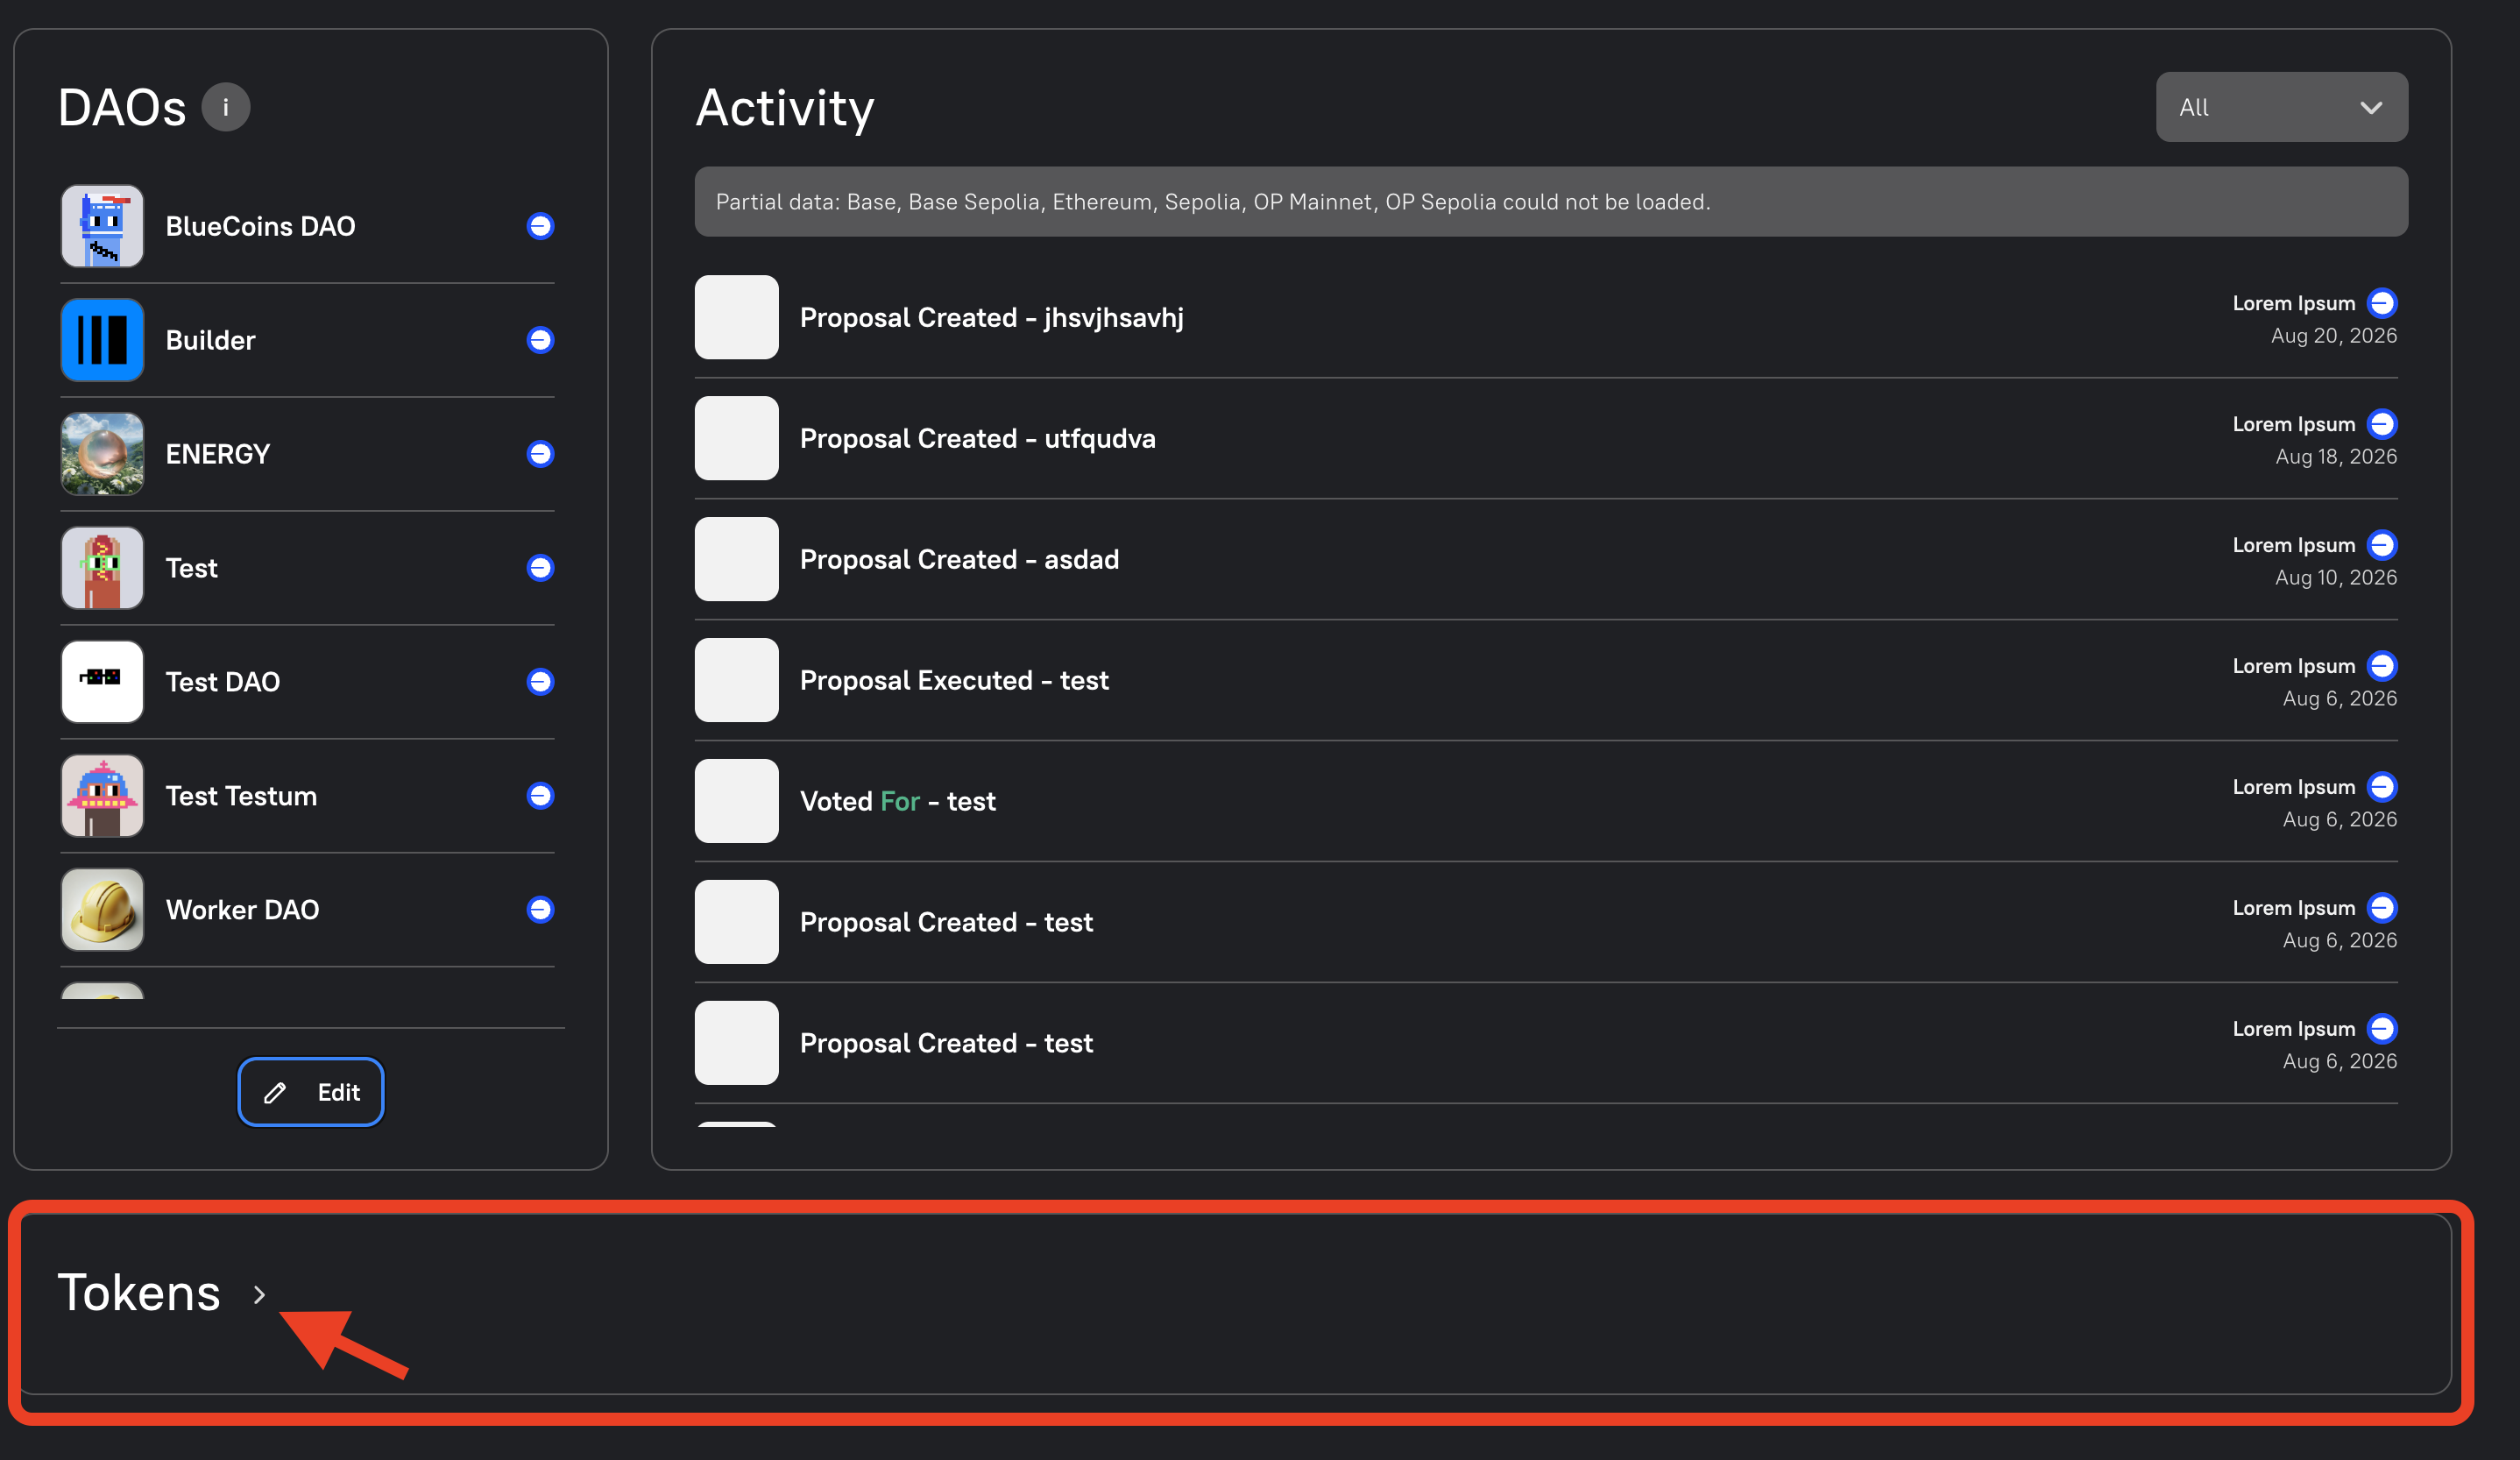Screen dimensions: 2520x1460
Task: Expand the Tokens section chevron
Action: (x=259, y=1295)
